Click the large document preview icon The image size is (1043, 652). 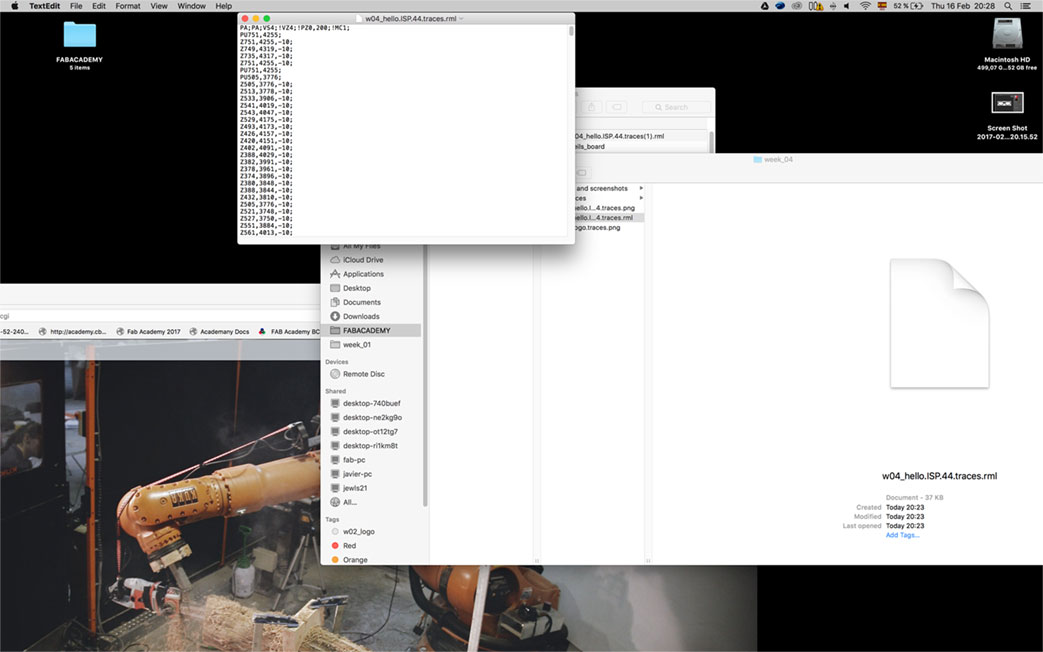point(939,323)
